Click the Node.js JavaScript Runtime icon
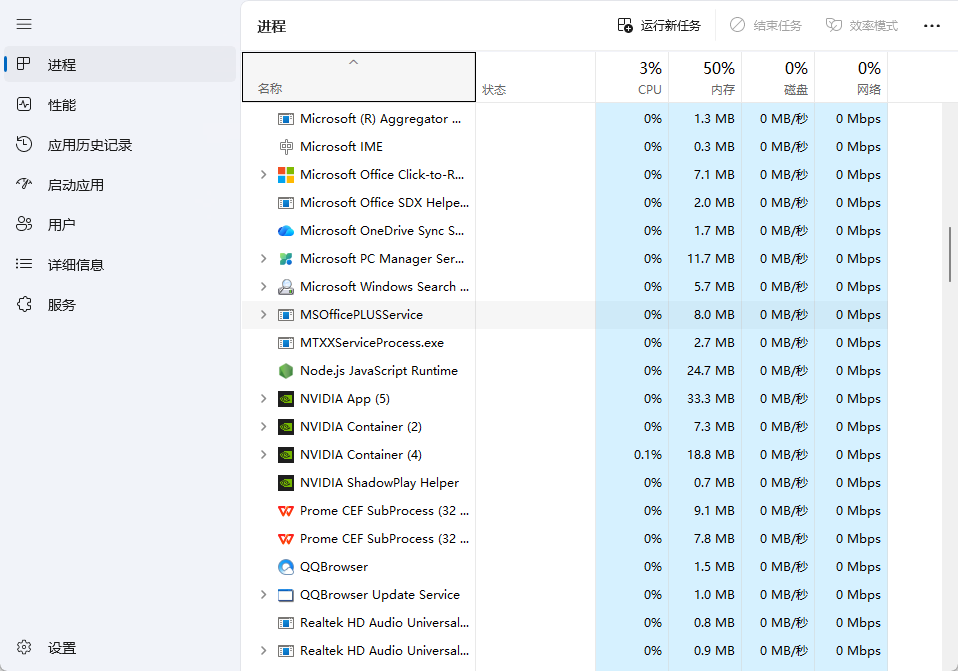 coord(286,370)
